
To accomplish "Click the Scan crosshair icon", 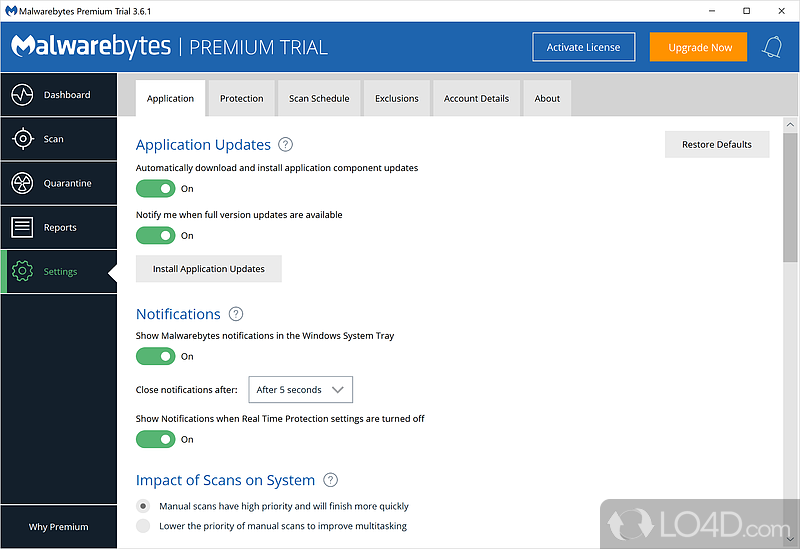I will 22,139.
